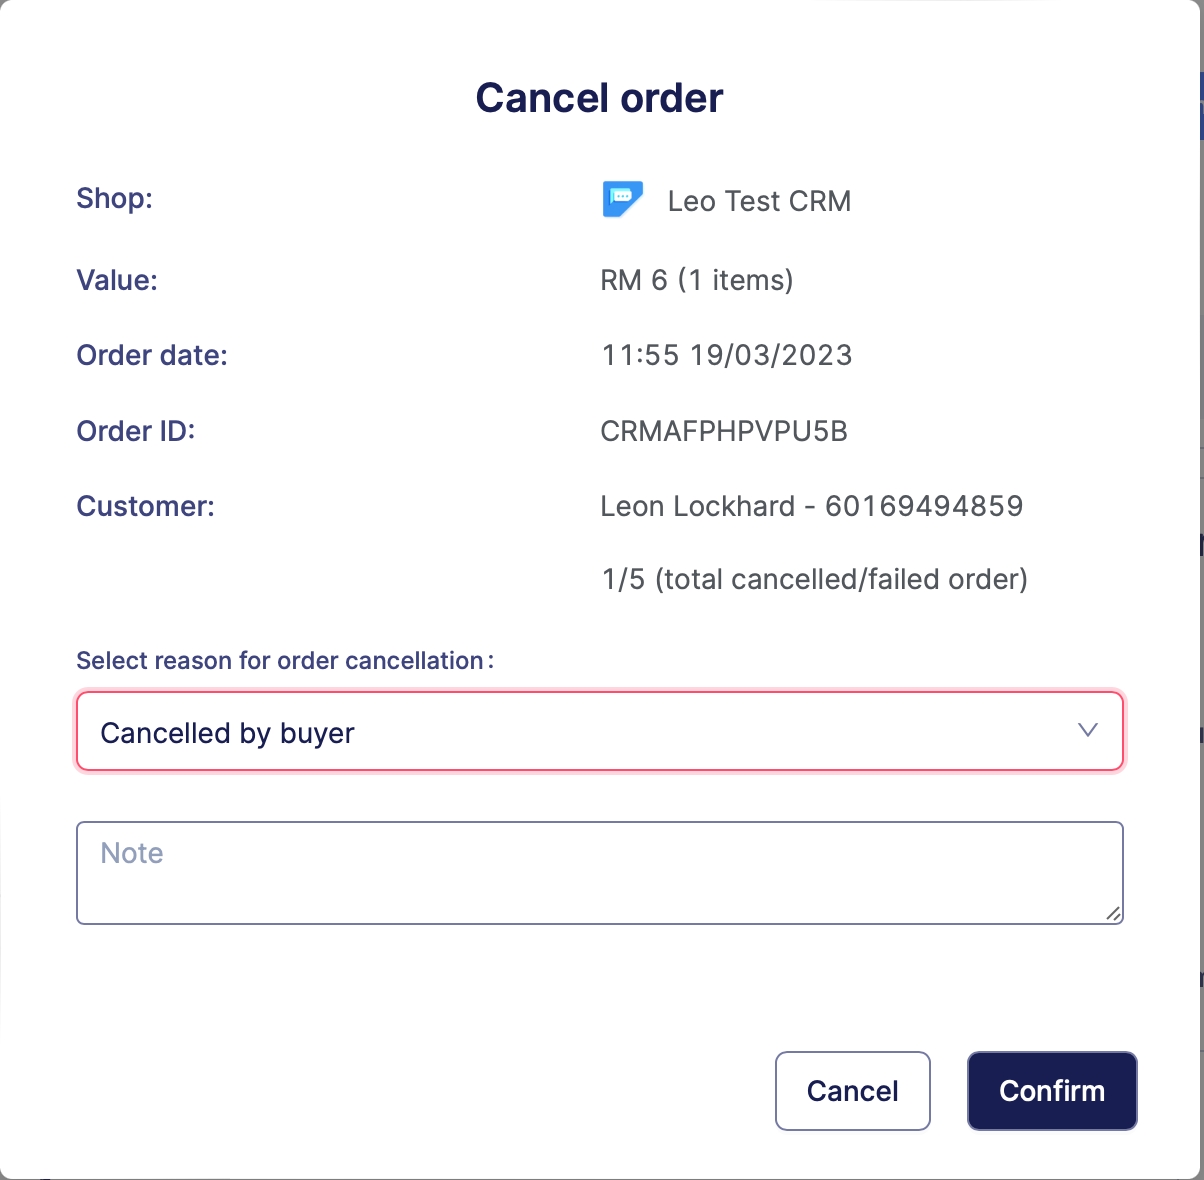Click the "Order ID:" field label
Image resolution: width=1204 pixels, height=1180 pixels.
pos(136,431)
